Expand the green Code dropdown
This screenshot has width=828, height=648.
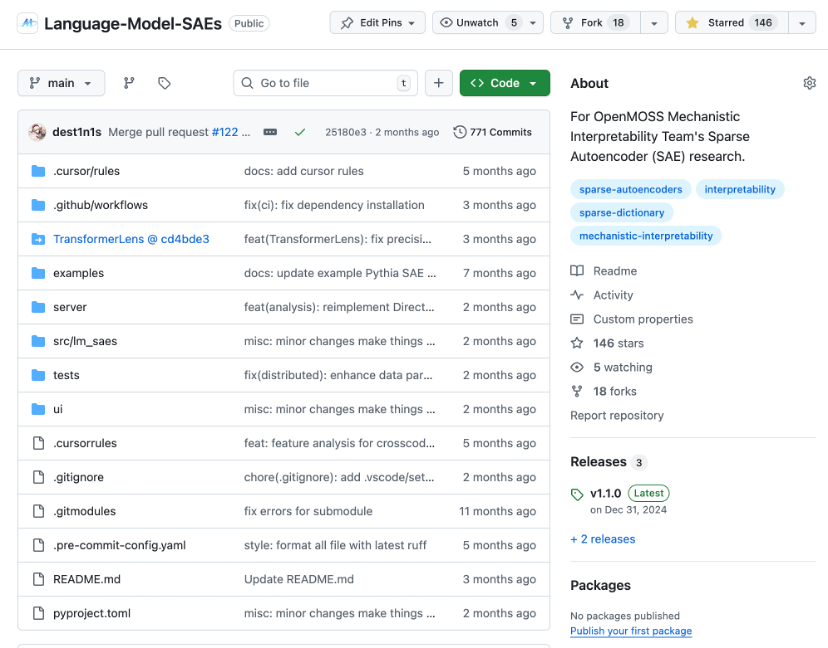coord(504,83)
